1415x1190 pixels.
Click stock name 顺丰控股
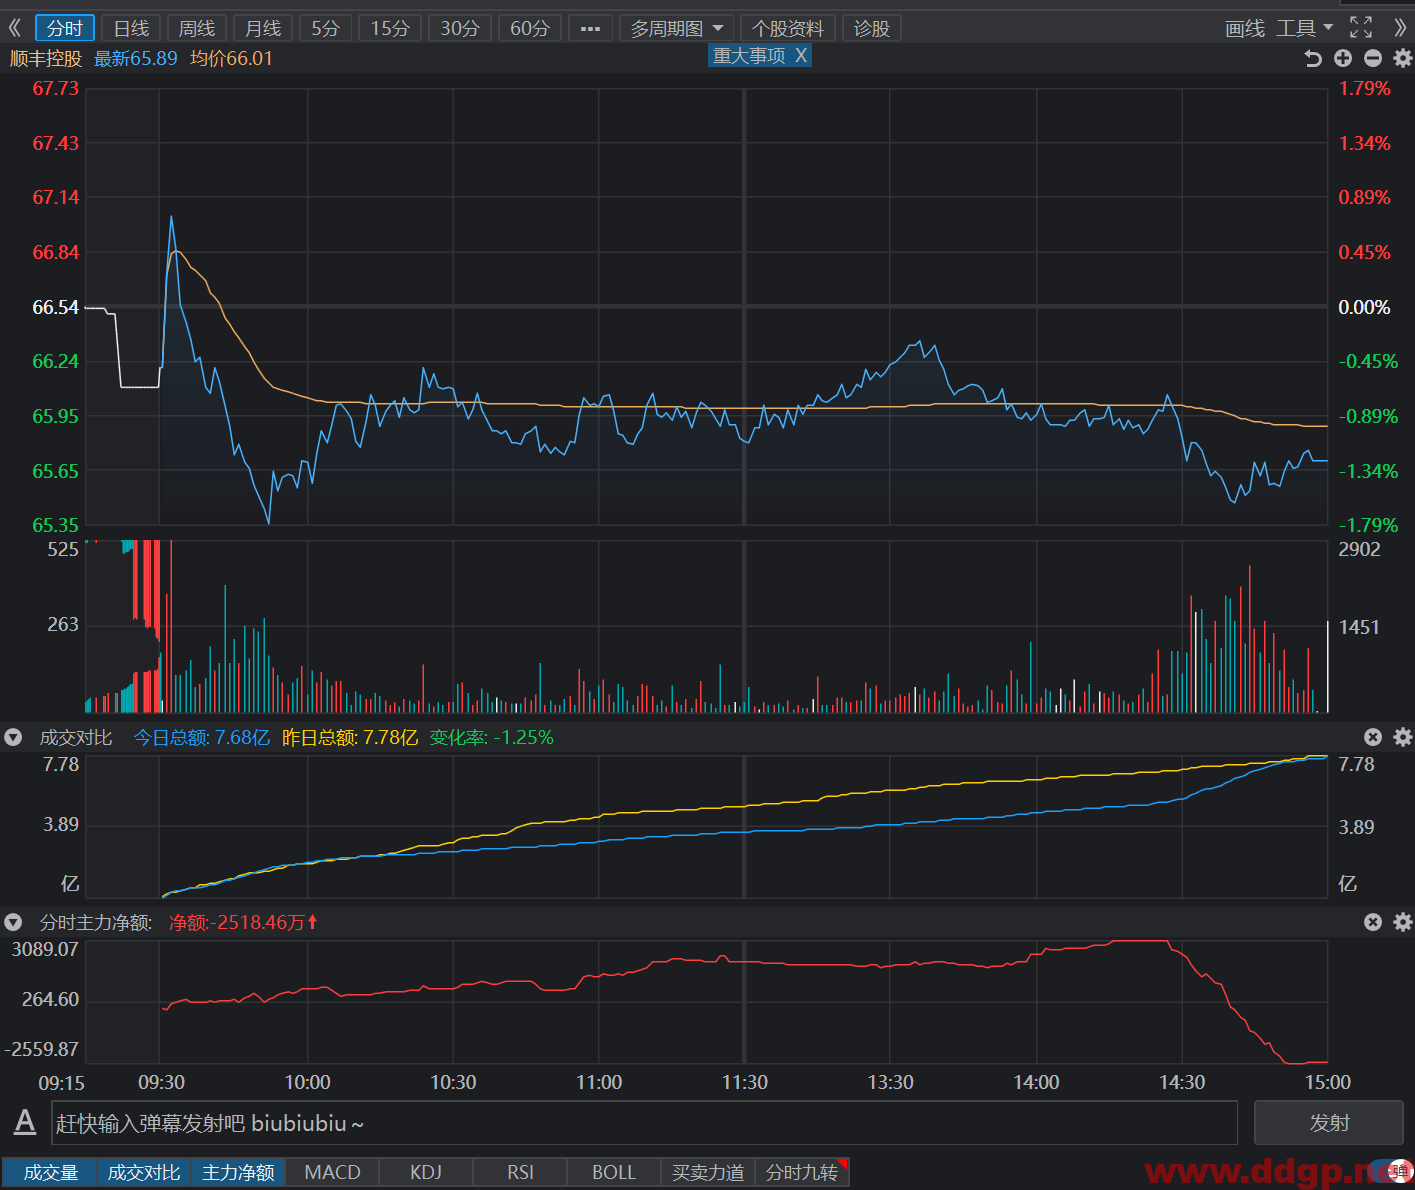coord(46,58)
